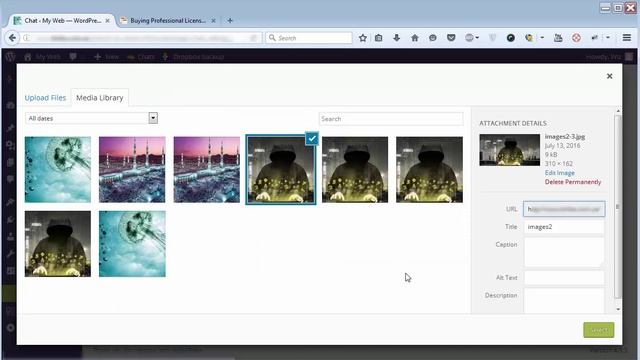Close the Chat My Web WordPress tab
Image resolution: width=640 pixels, height=360 pixels.
(107, 20)
